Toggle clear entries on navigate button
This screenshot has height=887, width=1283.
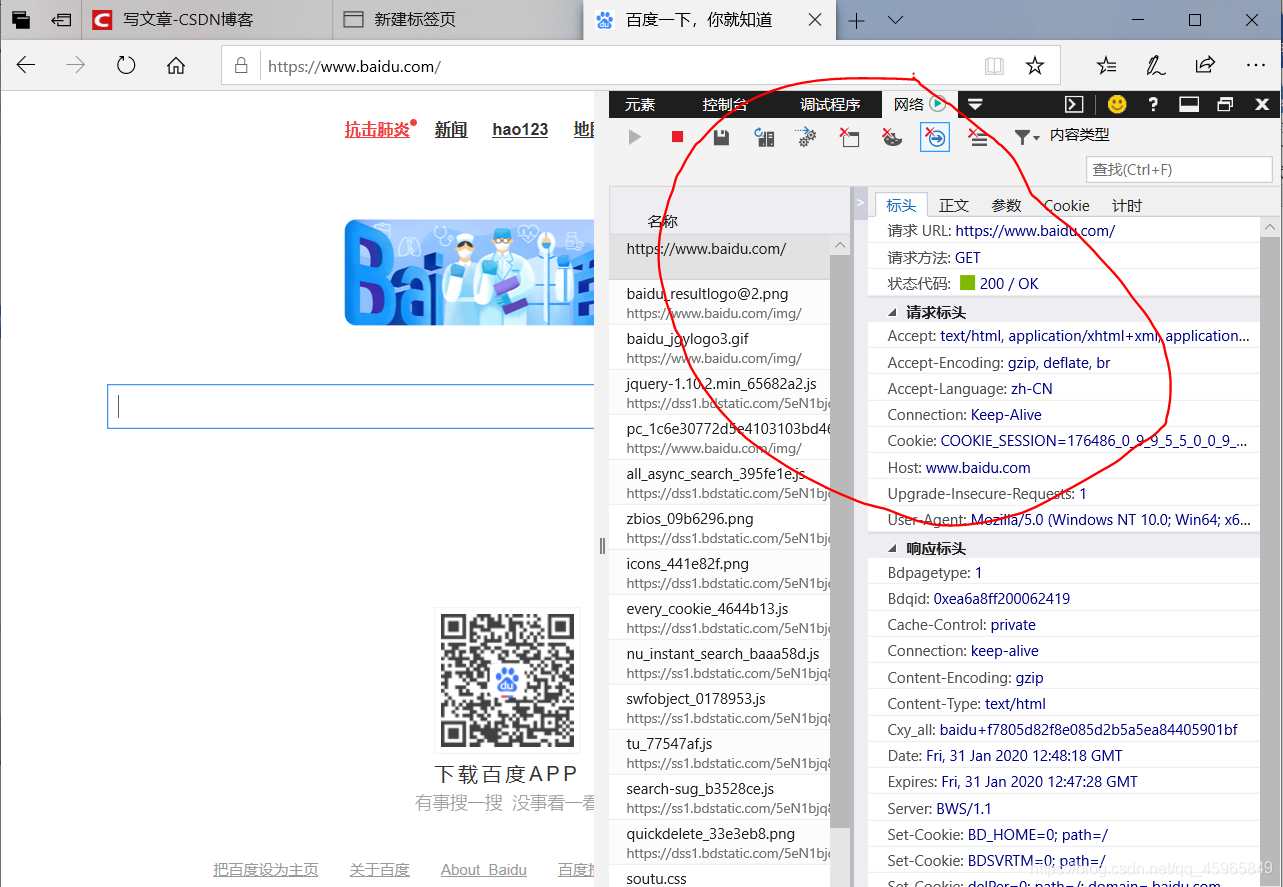tap(935, 137)
